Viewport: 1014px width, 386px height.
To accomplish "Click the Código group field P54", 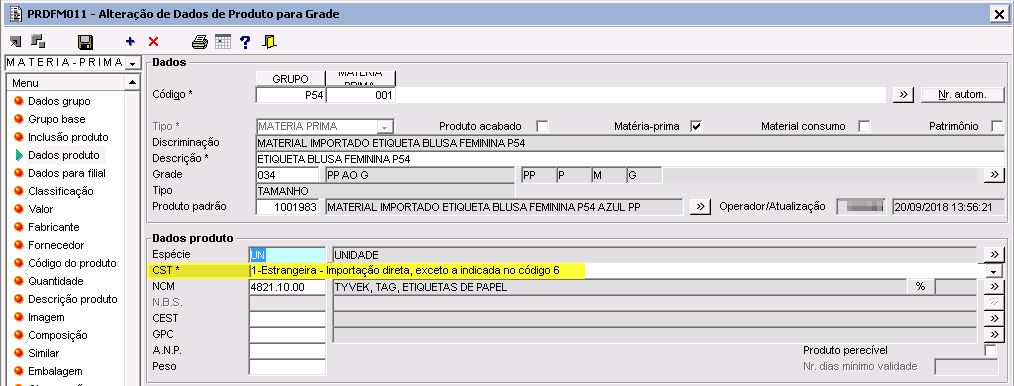I will coord(290,95).
